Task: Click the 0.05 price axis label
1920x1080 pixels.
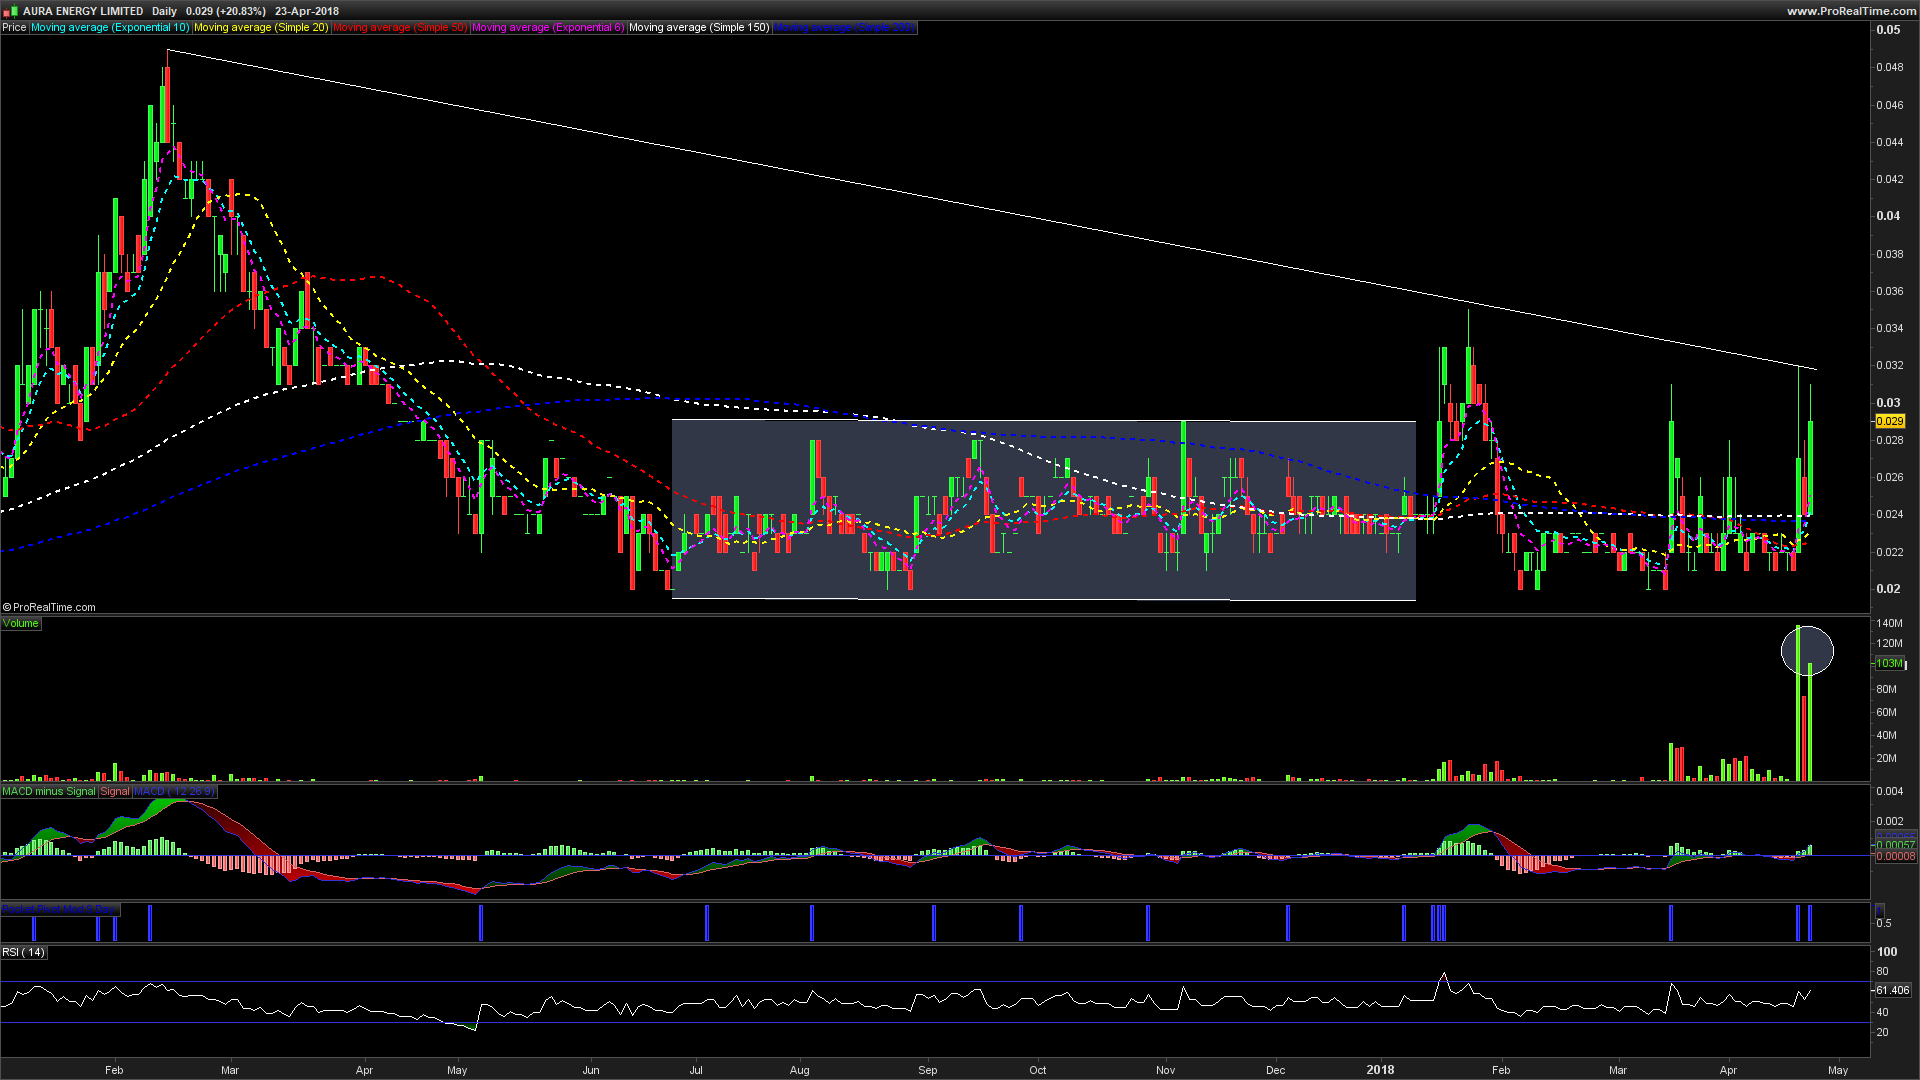Action: click(1888, 30)
